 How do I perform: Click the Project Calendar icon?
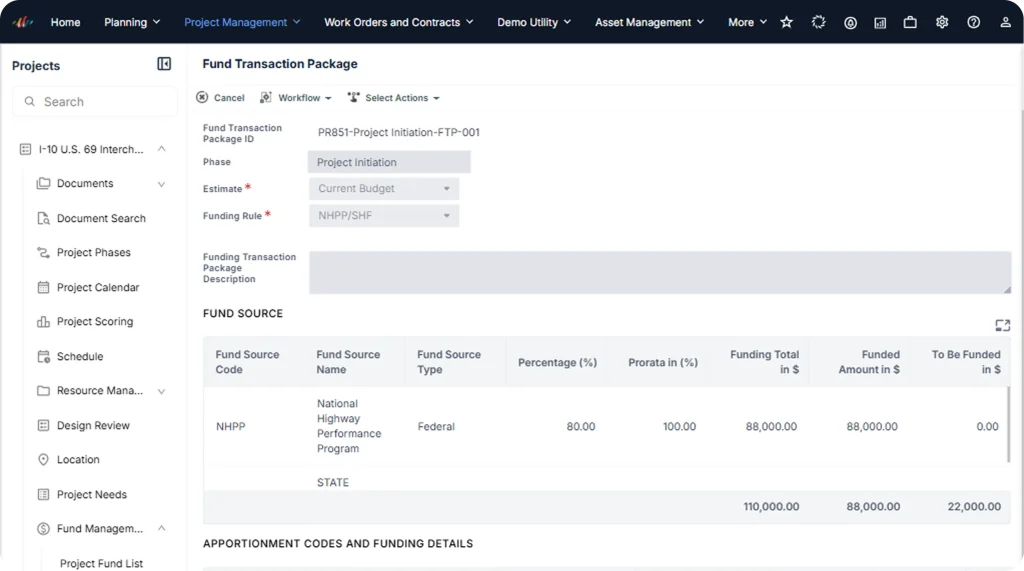(43, 287)
